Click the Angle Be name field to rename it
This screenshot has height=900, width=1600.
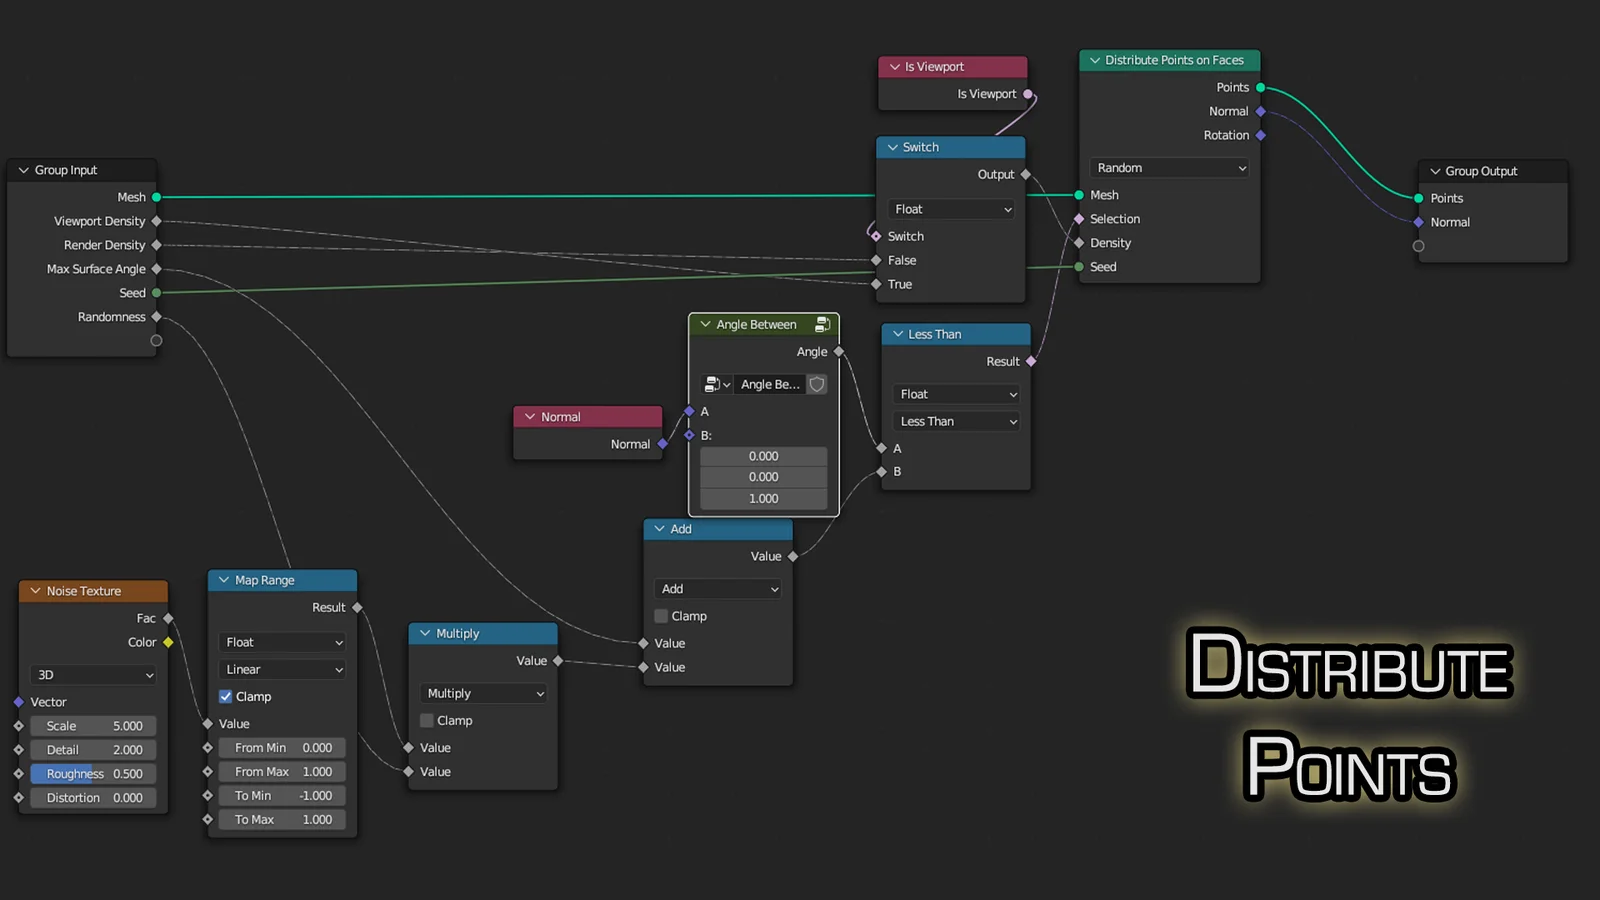(768, 384)
